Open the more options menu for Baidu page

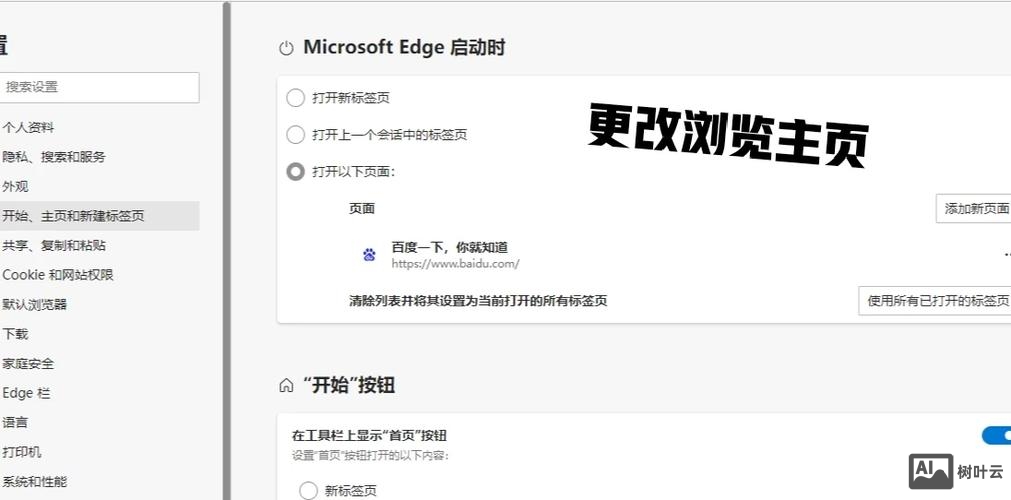tap(1006, 255)
